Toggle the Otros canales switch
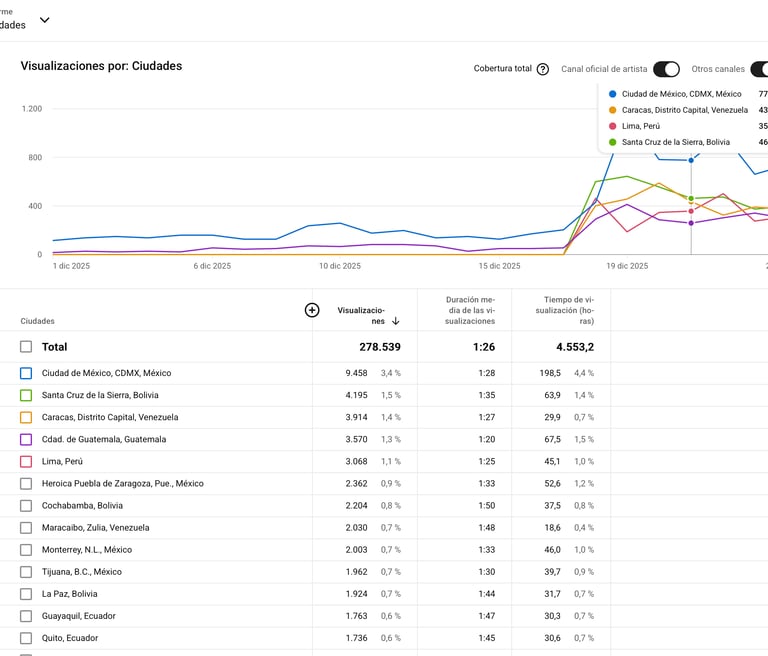Viewport: 768px width, 656px height. [760, 69]
